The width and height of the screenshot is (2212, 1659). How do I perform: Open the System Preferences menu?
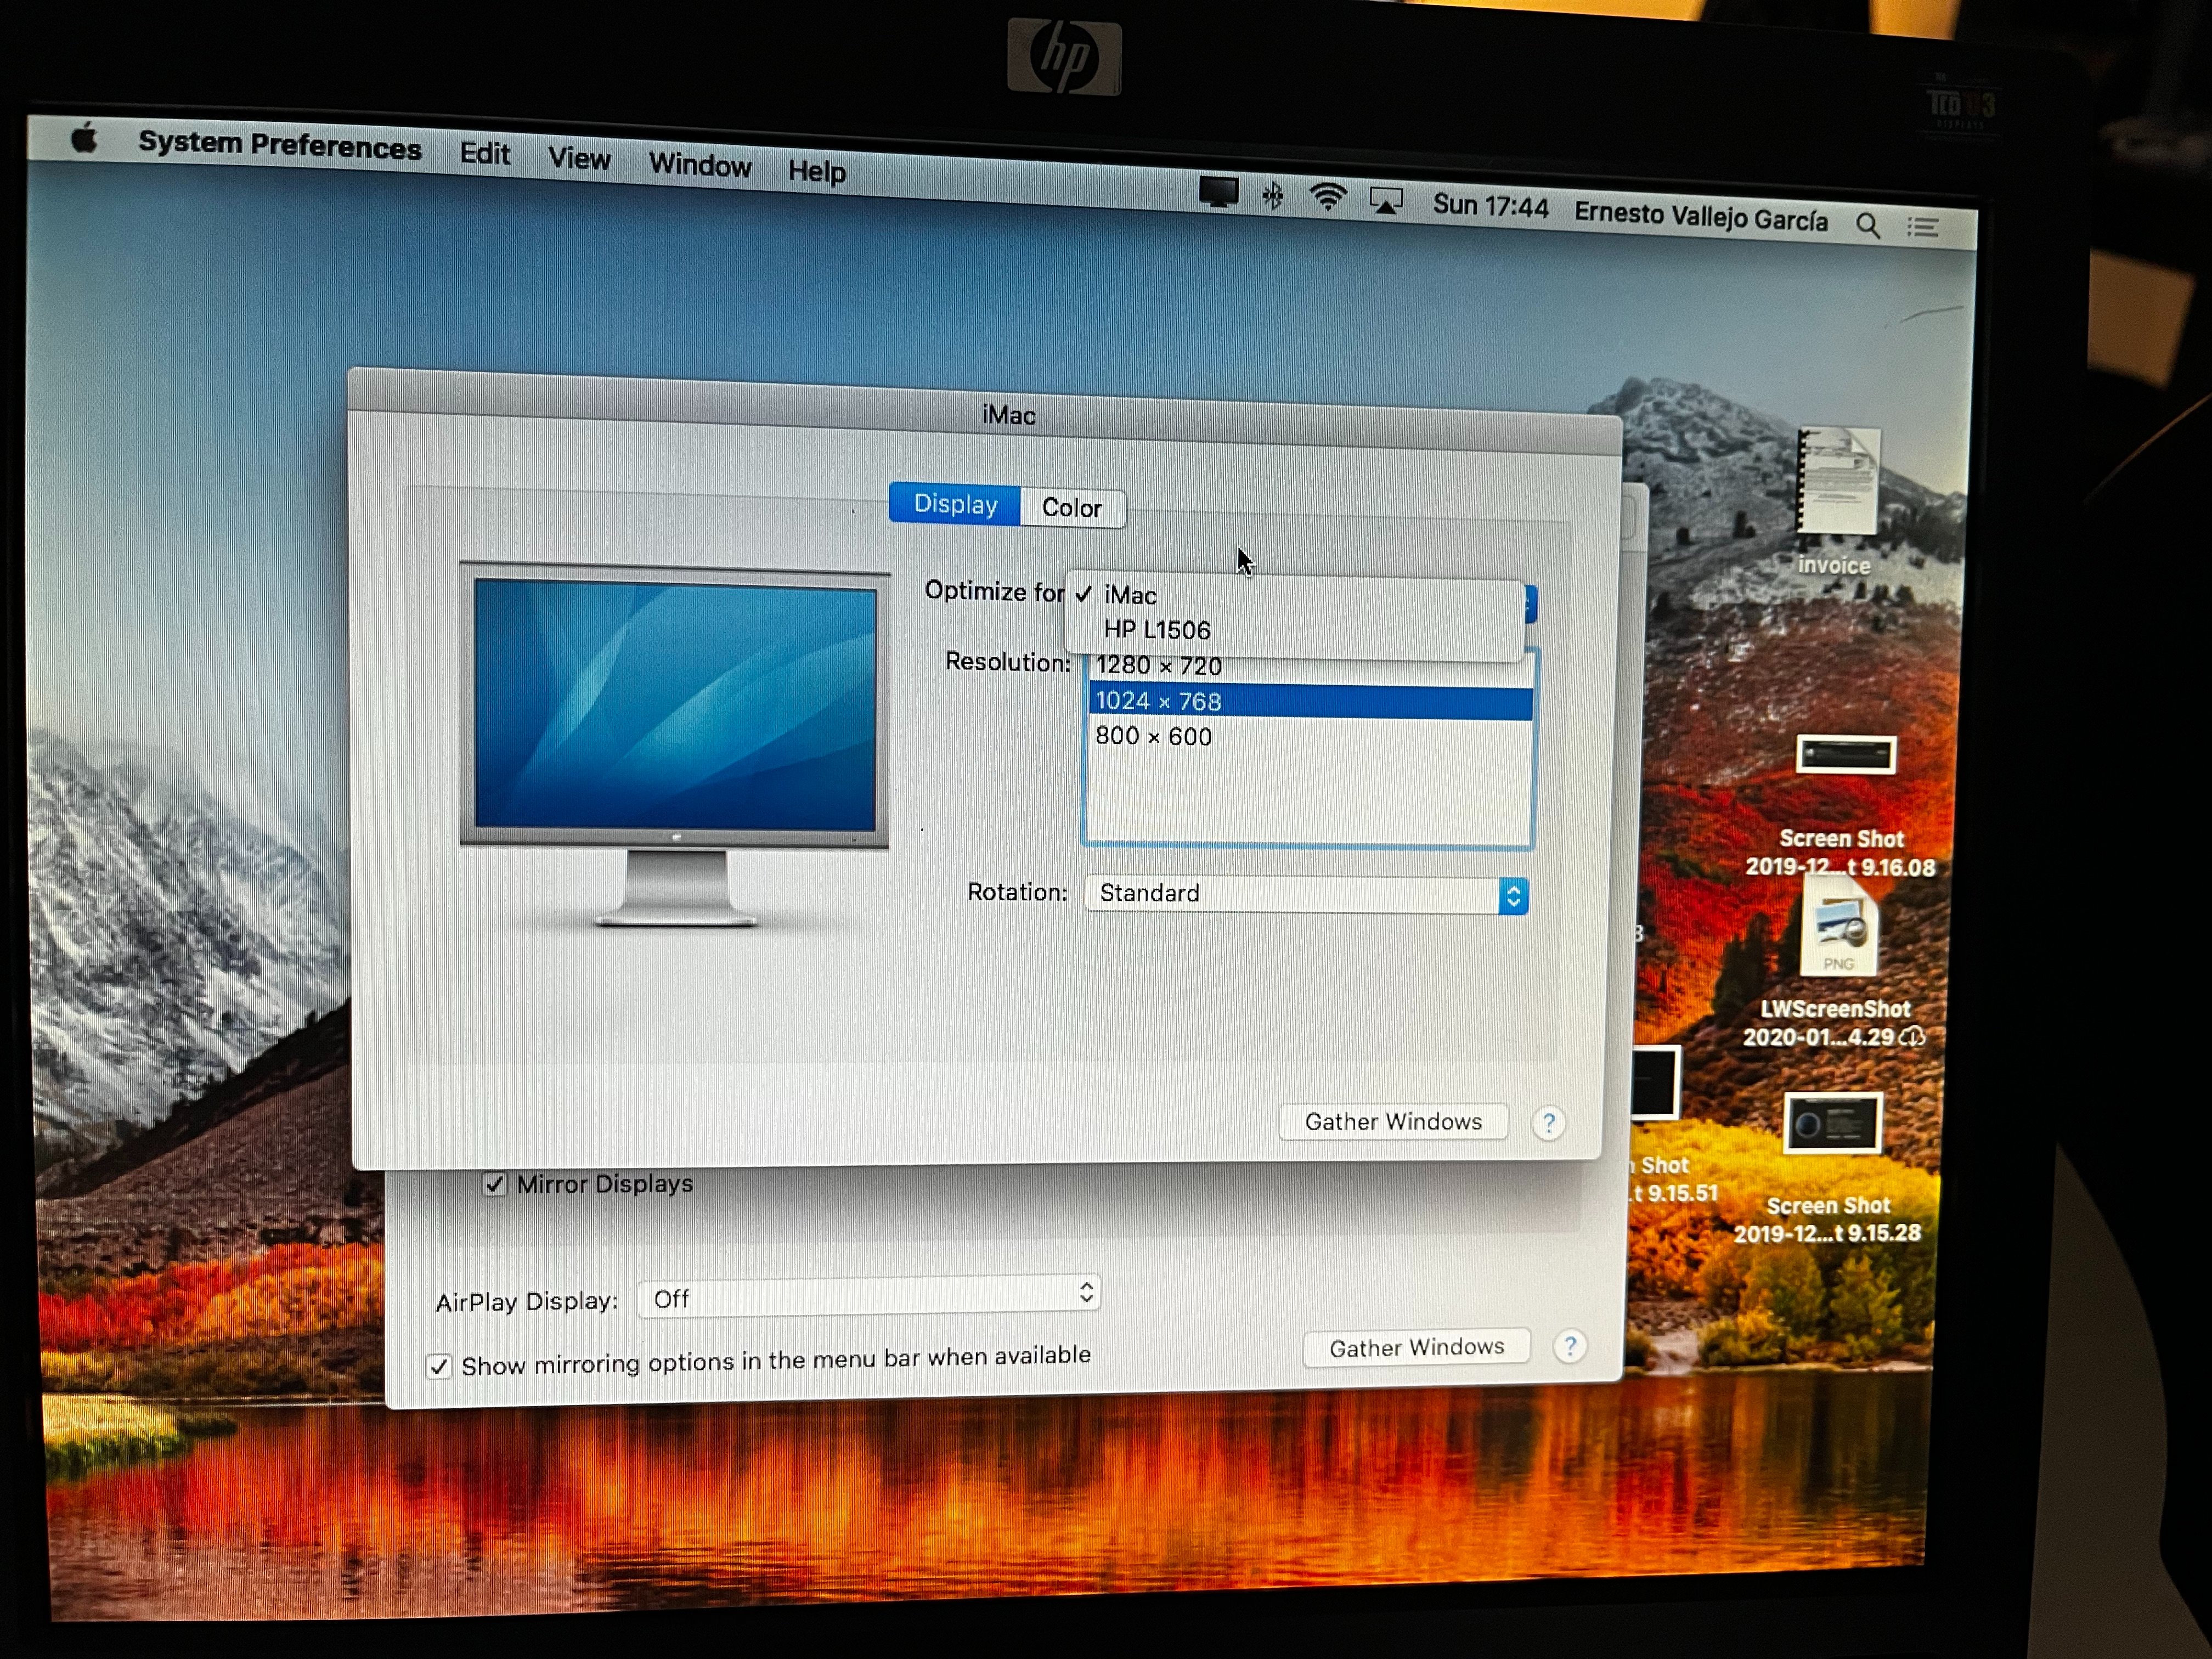pyautogui.click(x=280, y=146)
